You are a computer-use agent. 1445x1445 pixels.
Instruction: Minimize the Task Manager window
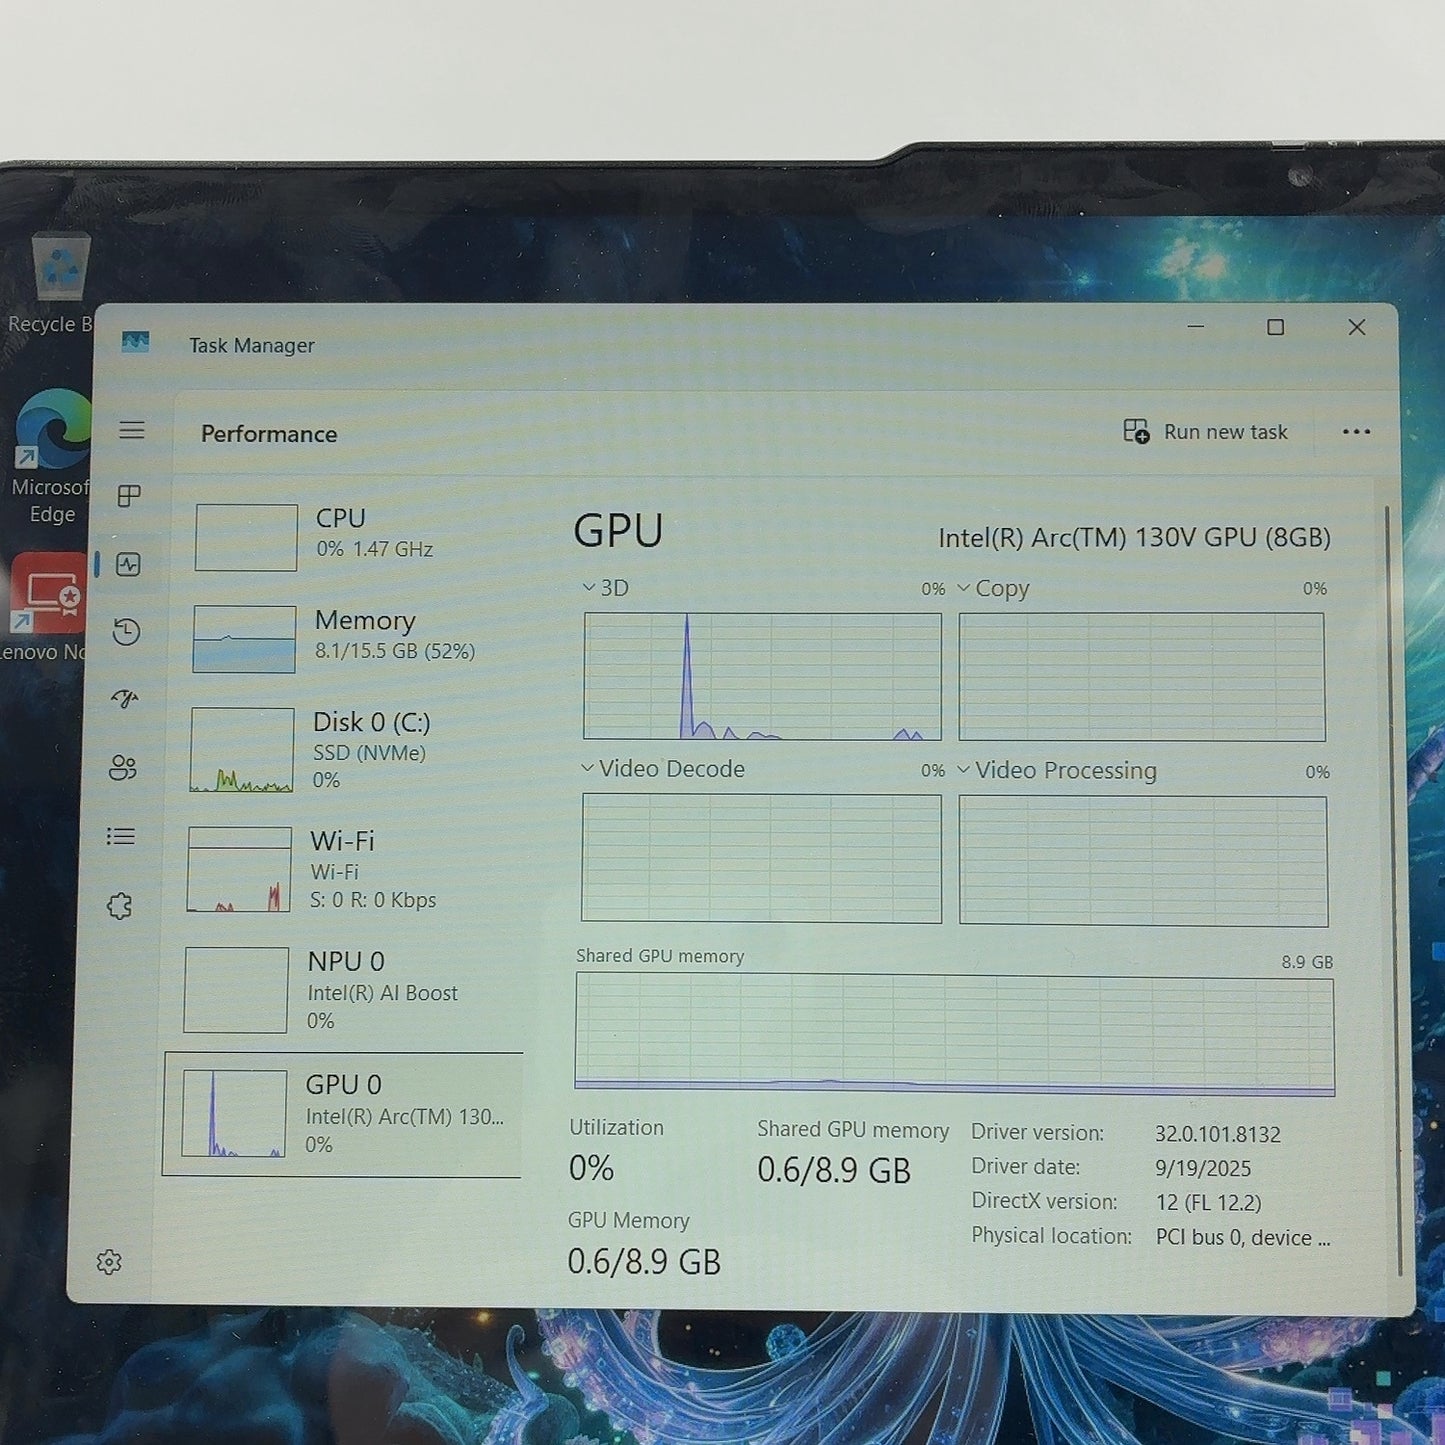coord(1195,326)
